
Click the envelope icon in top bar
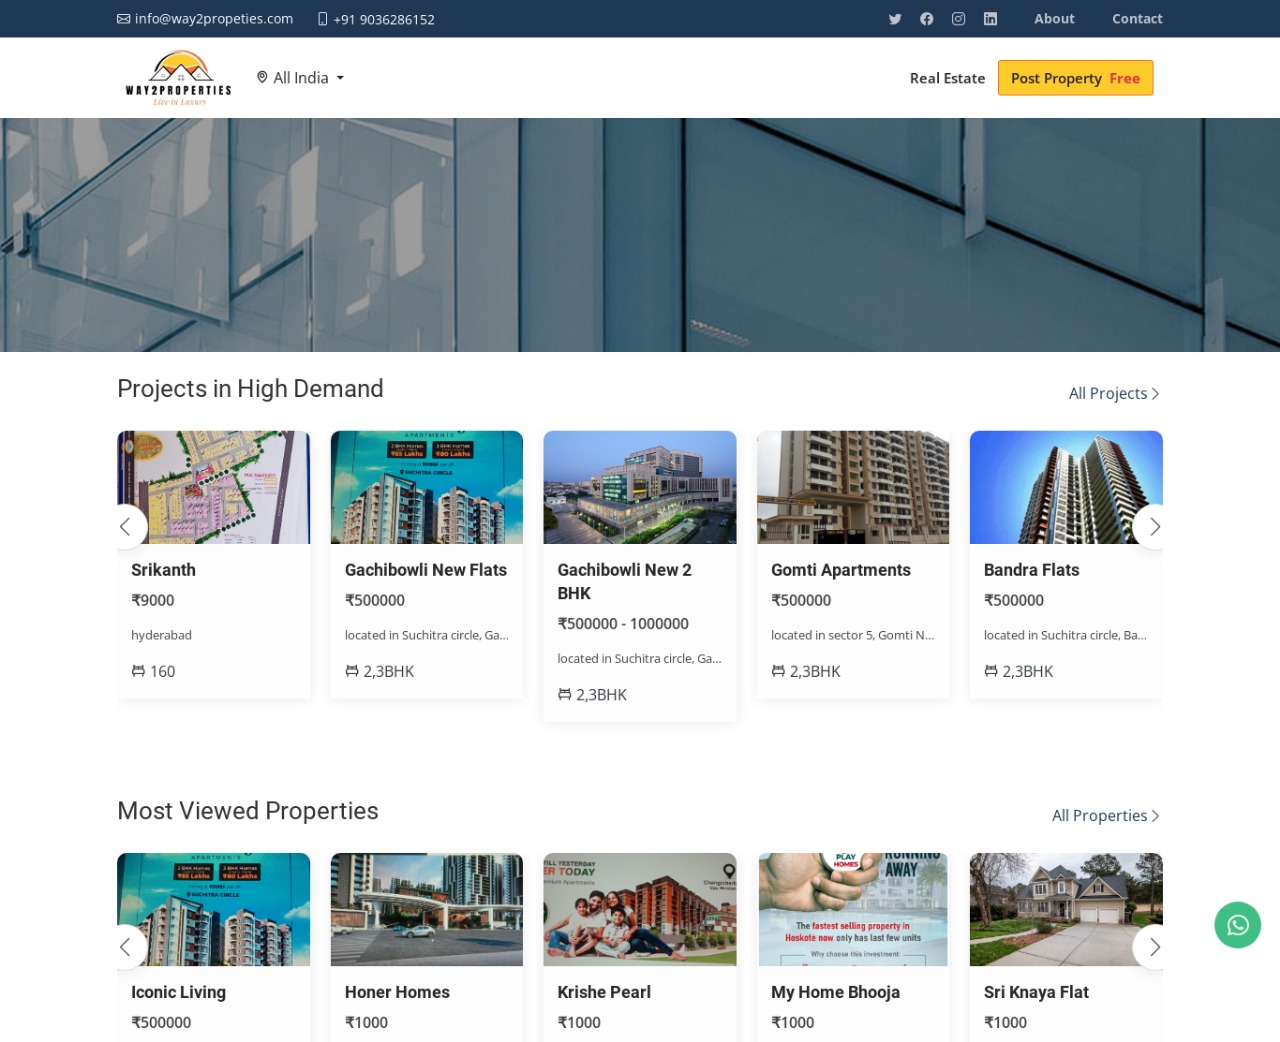pyautogui.click(x=124, y=19)
